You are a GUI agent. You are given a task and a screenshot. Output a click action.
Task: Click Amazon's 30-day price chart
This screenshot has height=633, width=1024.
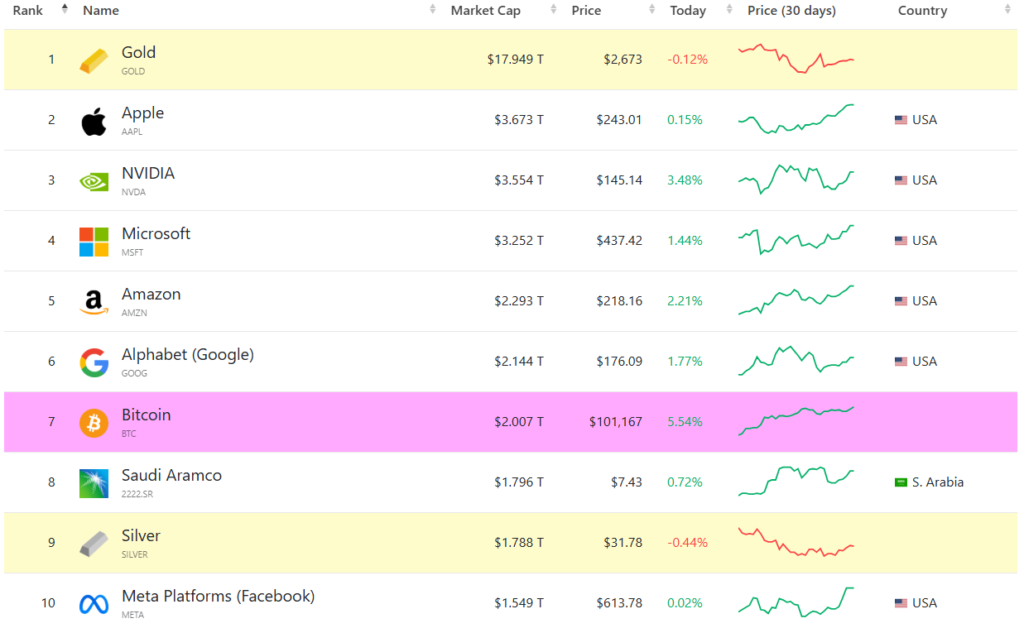click(x=796, y=300)
